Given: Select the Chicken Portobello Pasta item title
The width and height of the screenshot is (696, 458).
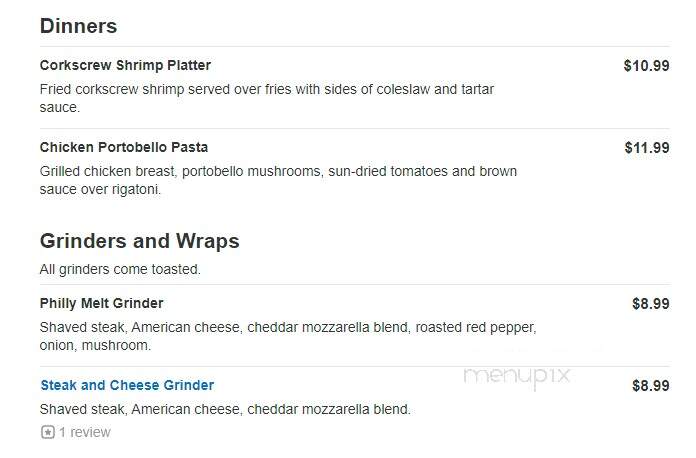Looking at the screenshot, I should click(124, 147).
